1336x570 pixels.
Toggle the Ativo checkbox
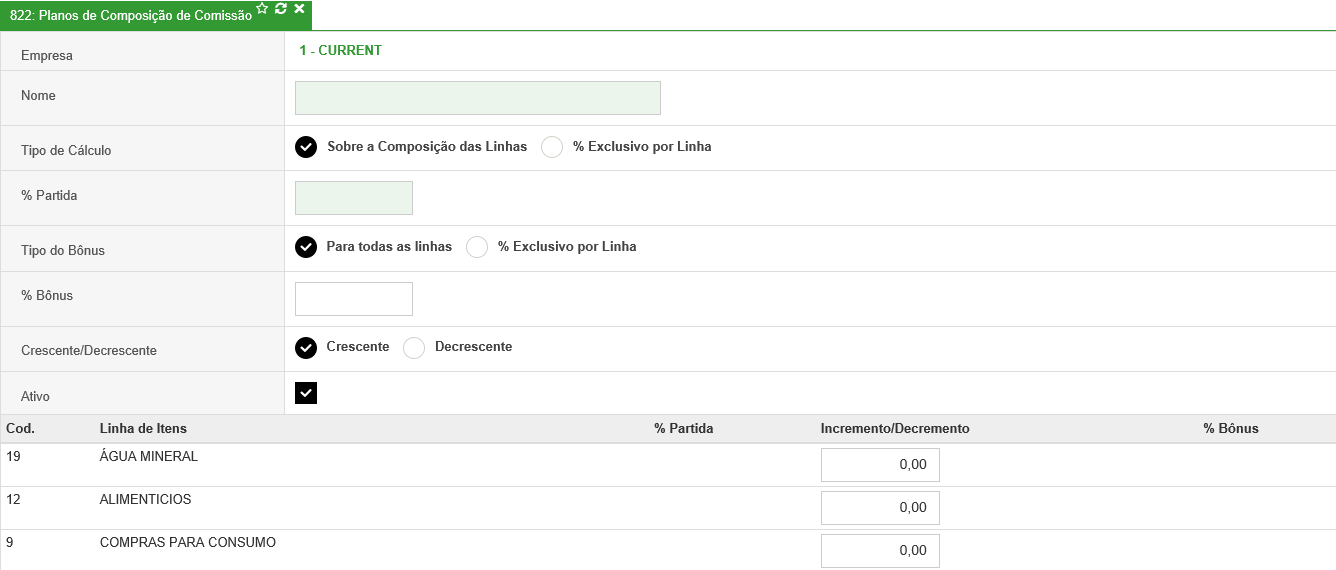pos(306,393)
